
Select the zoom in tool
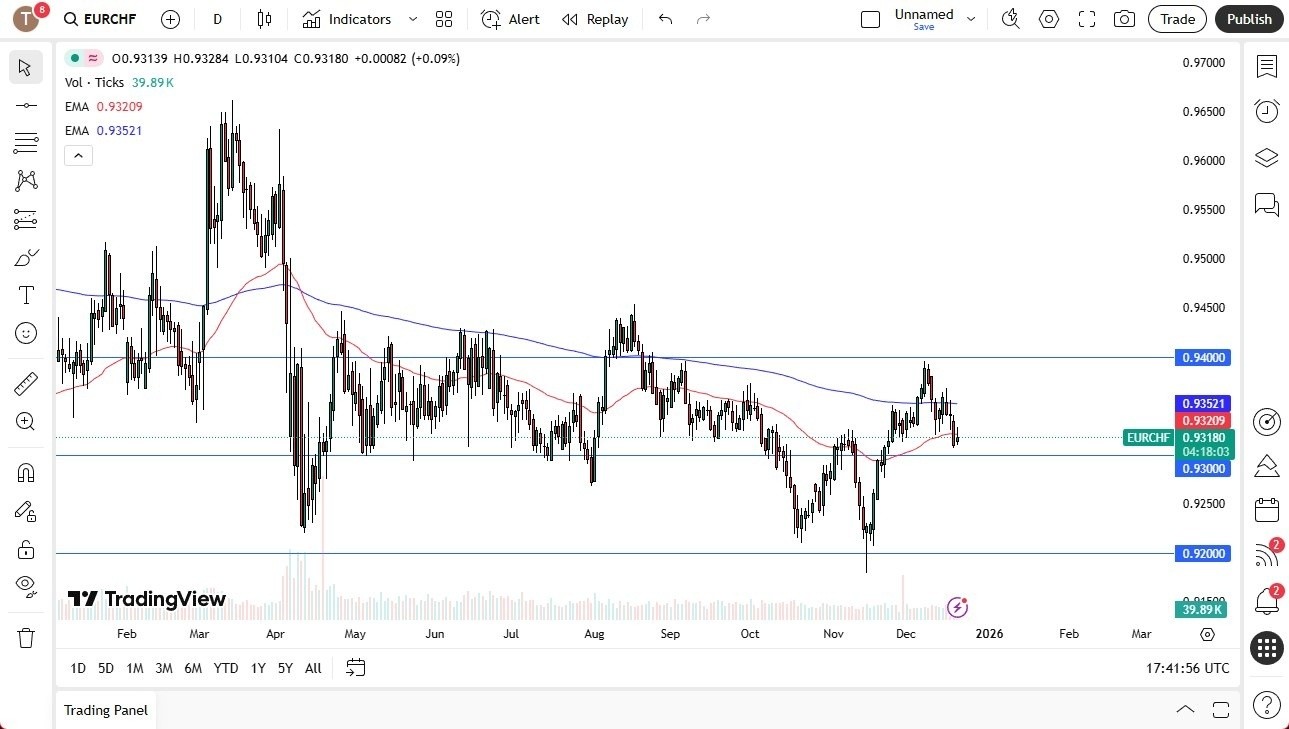[26, 422]
